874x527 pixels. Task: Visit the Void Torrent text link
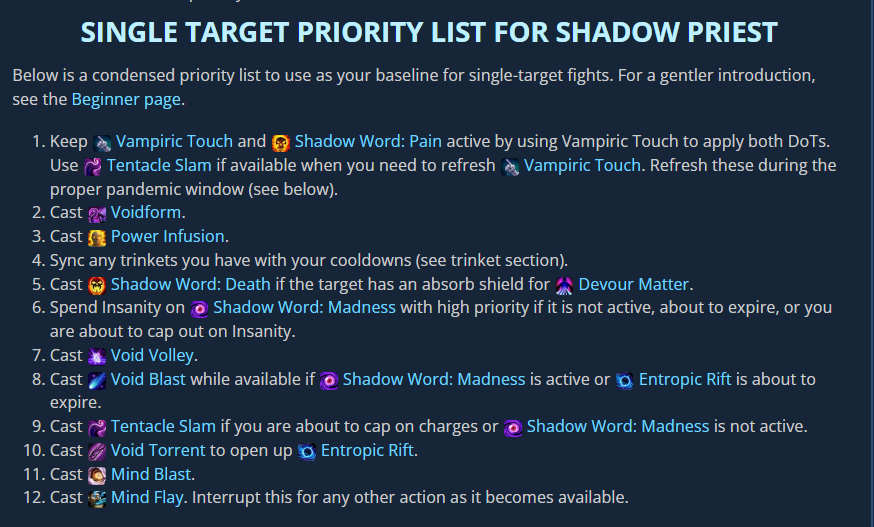(x=161, y=450)
